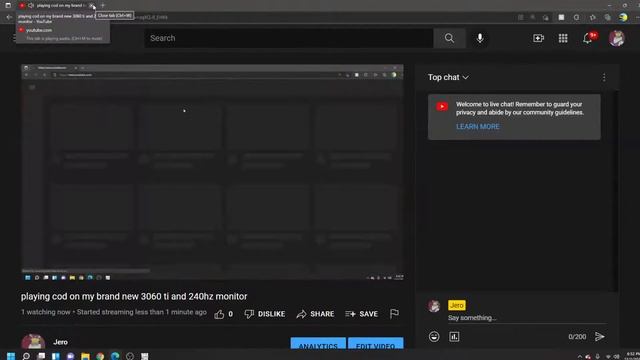This screenshot has width=640, height=360.
Task: Click the live stream video player
Action: 212,172
